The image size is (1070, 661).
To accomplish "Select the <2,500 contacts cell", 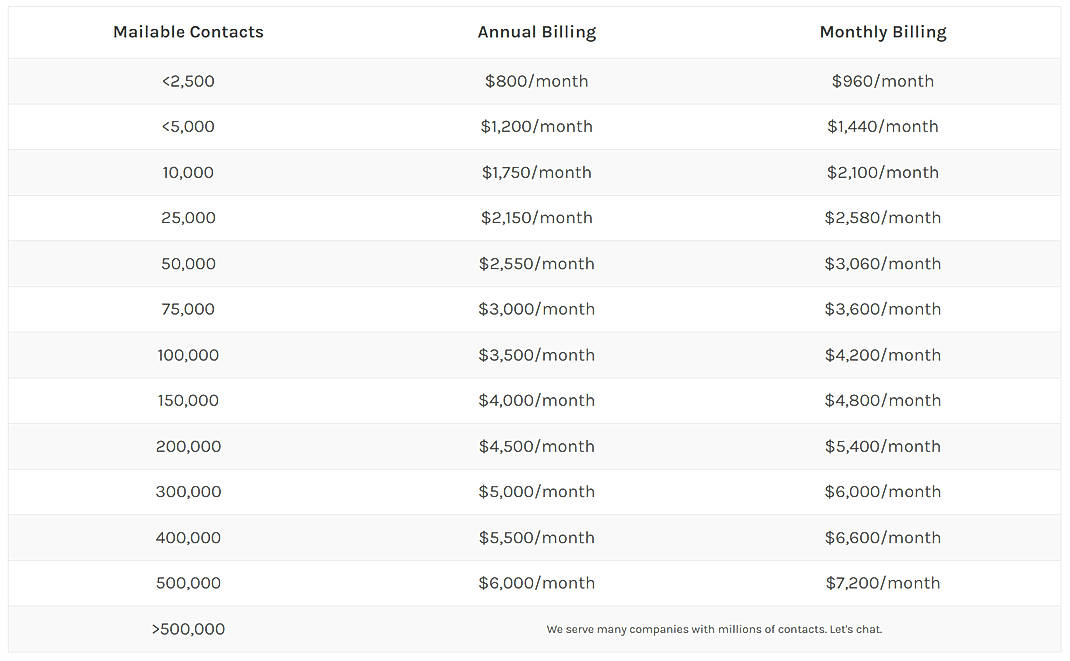I will click(x=188, y=81).
